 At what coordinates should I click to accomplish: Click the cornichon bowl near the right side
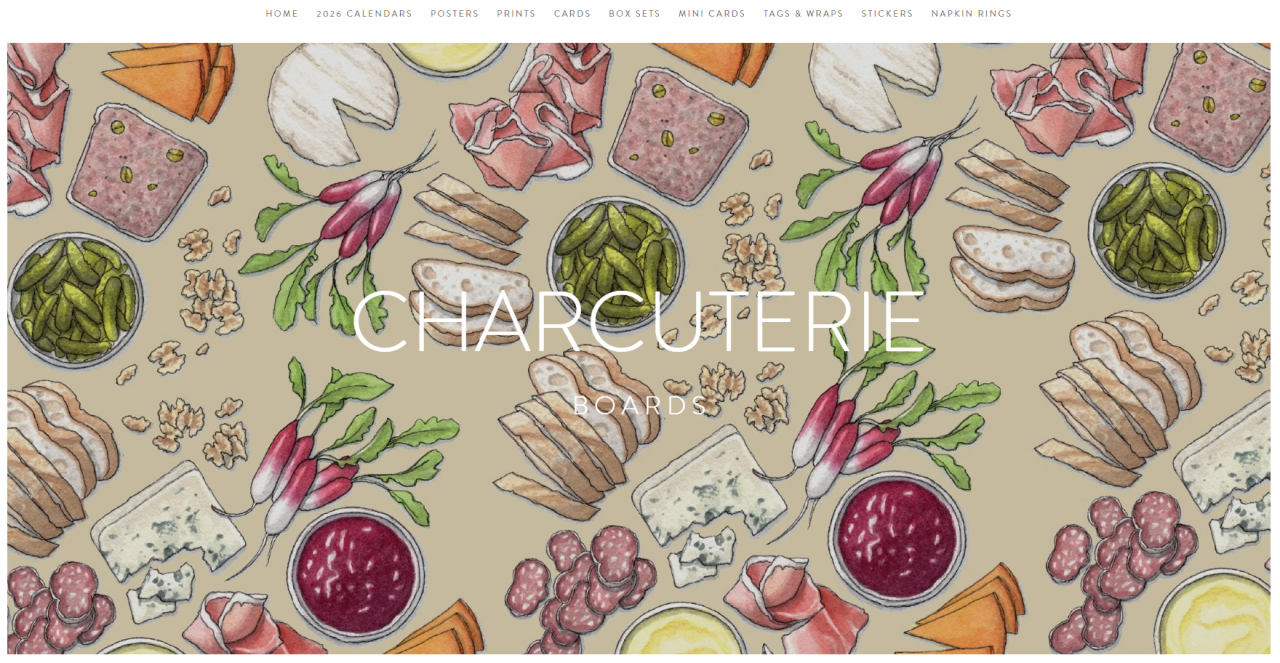1157,230
